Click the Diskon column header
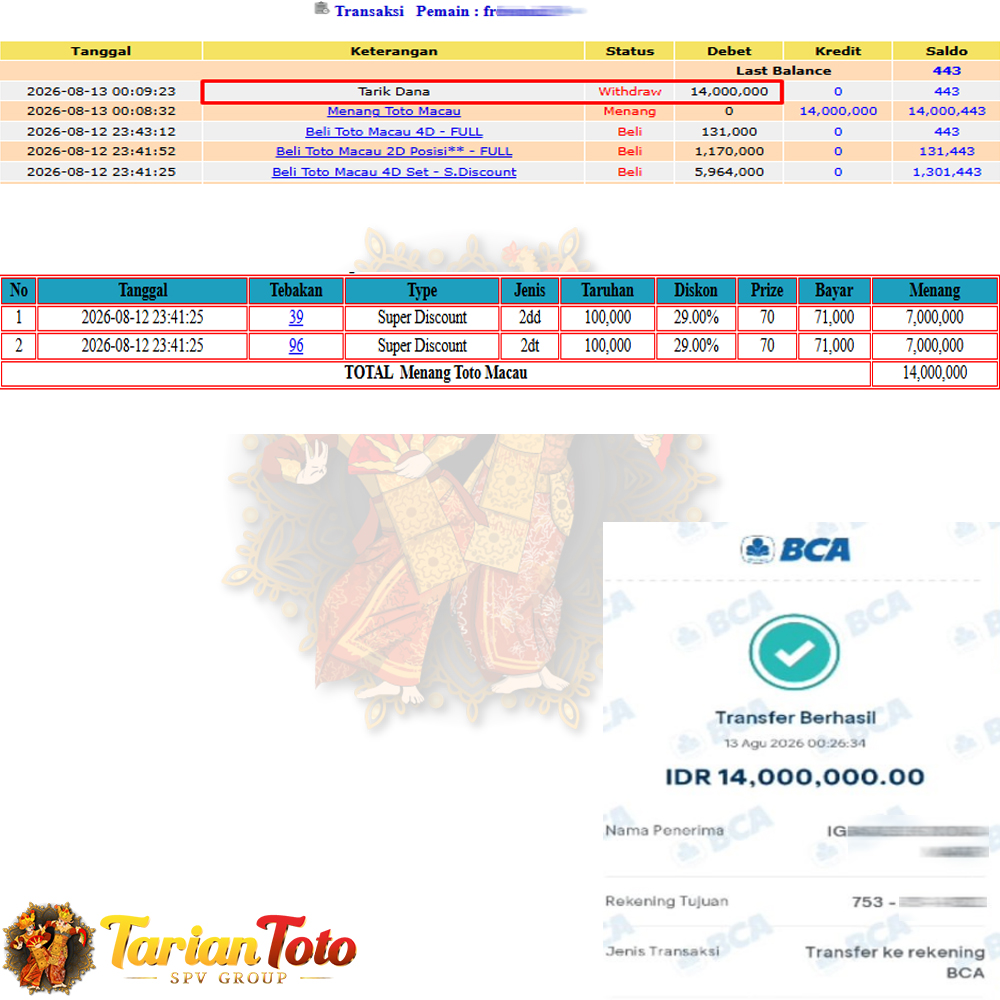1000x1000 pixels. (696, 290)
